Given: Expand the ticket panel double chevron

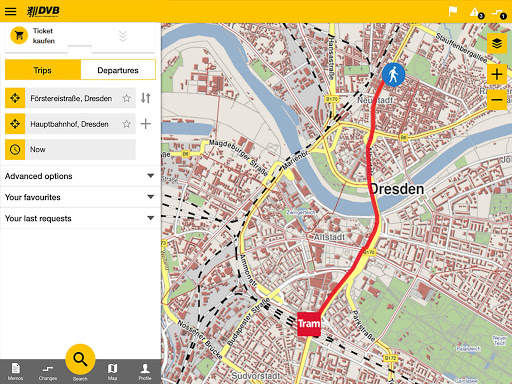Looking at the screenshot, I should click(123, 35).
